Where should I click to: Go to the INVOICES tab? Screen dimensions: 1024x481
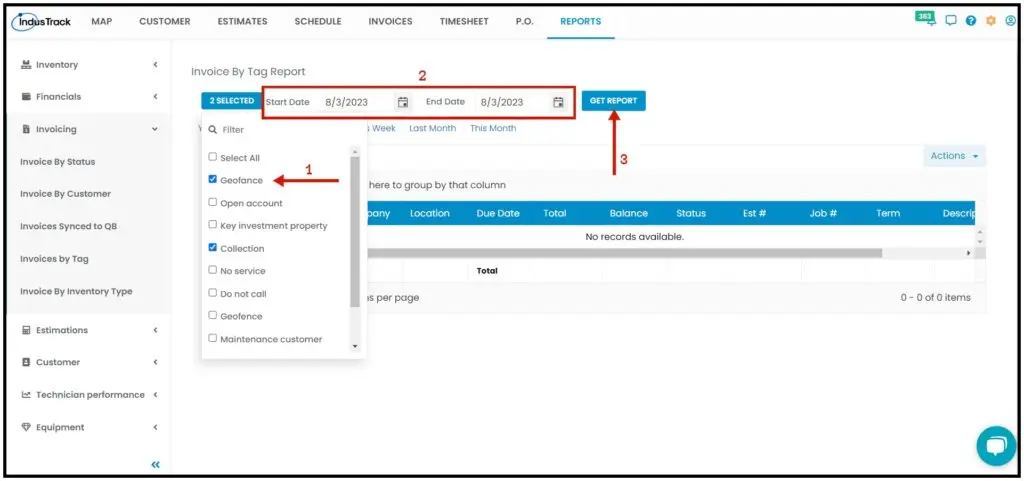391,22
